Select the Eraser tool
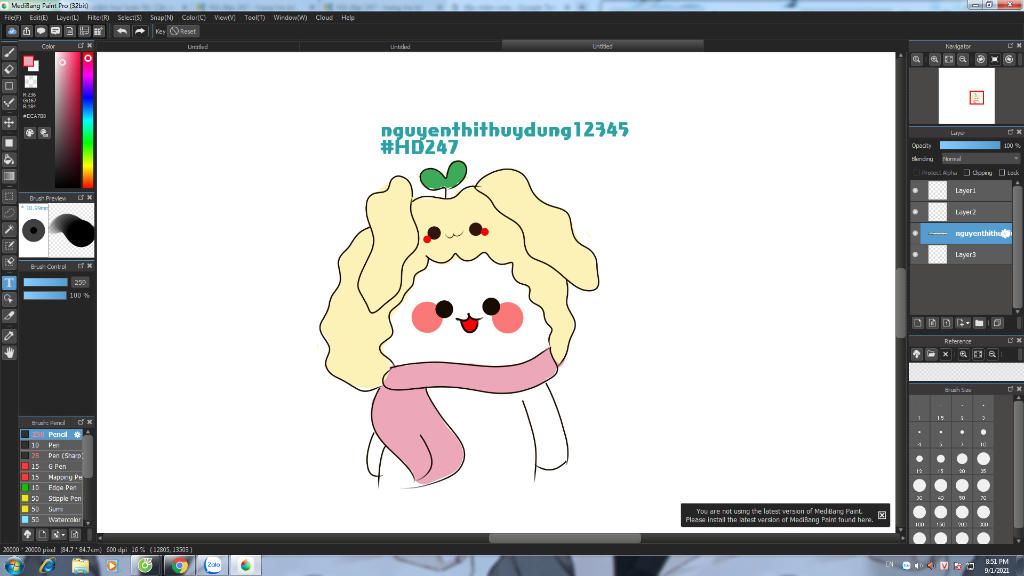This screenshot has width=1024, height=576. pos(9,69)
